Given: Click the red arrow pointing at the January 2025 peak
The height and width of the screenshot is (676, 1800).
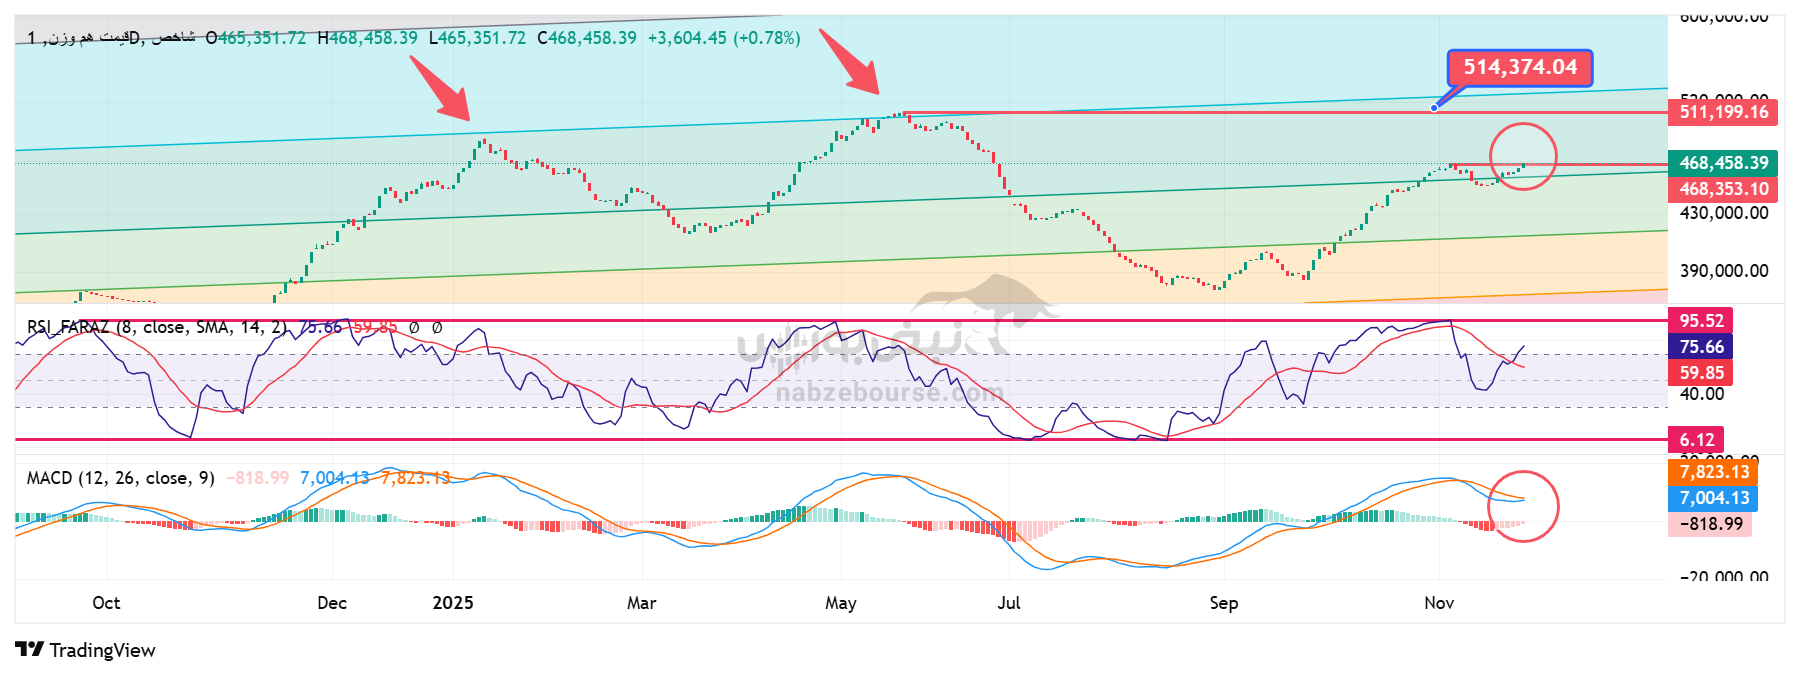Looking at the screenshot, I should [x=441, y=90].
